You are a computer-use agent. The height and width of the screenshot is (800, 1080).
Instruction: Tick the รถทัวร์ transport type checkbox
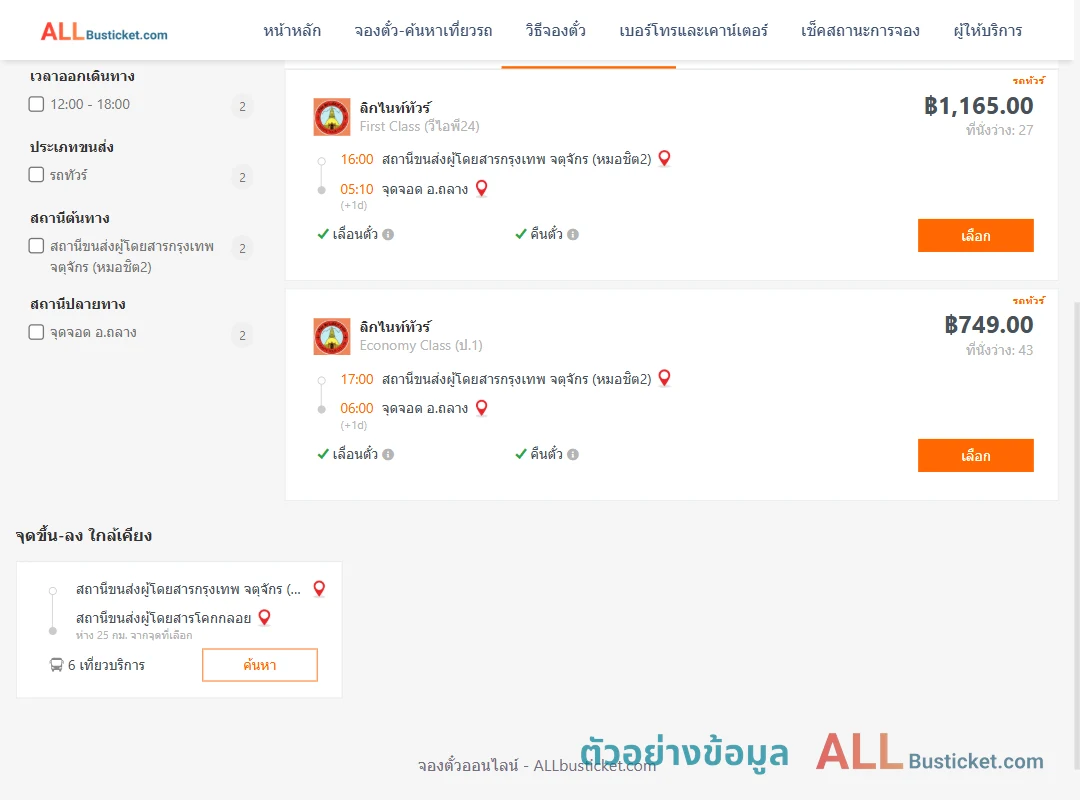pyautogui.click(x=37, y=174)
